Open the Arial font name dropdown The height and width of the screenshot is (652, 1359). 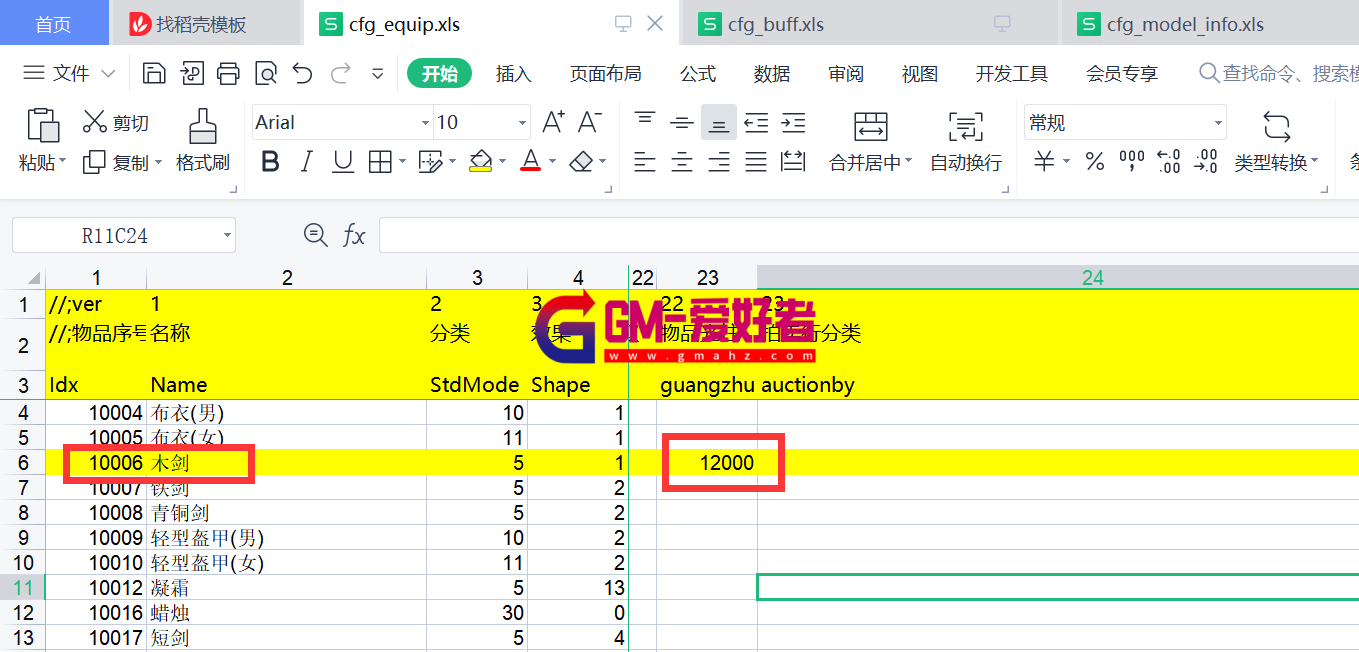pyautogui.click(x=424, y=123)
